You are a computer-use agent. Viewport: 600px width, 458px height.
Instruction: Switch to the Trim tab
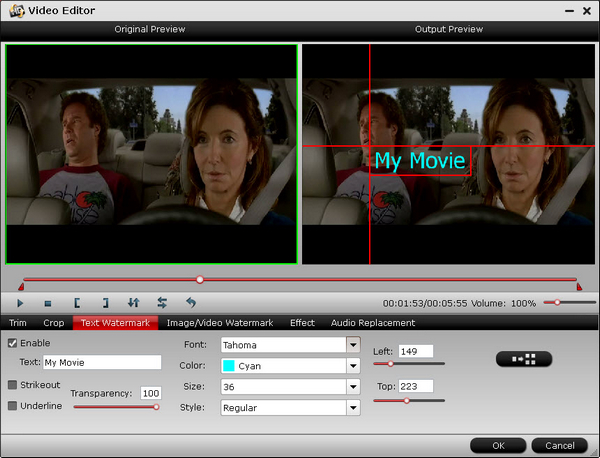tap(18, 323)
